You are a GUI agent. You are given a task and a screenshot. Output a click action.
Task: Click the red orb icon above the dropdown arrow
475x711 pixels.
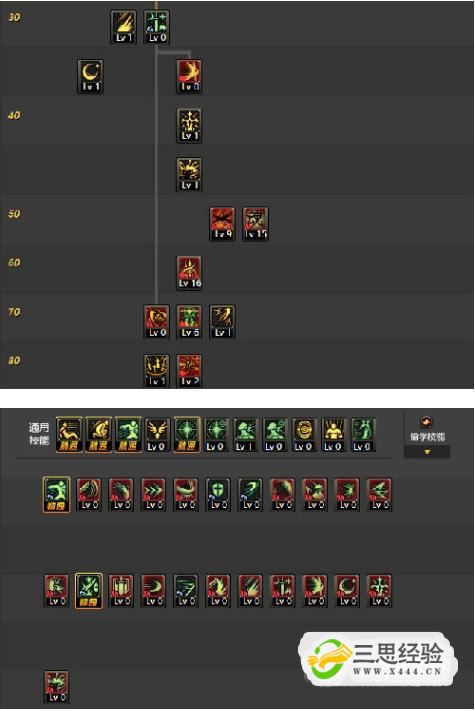point(426,423)
